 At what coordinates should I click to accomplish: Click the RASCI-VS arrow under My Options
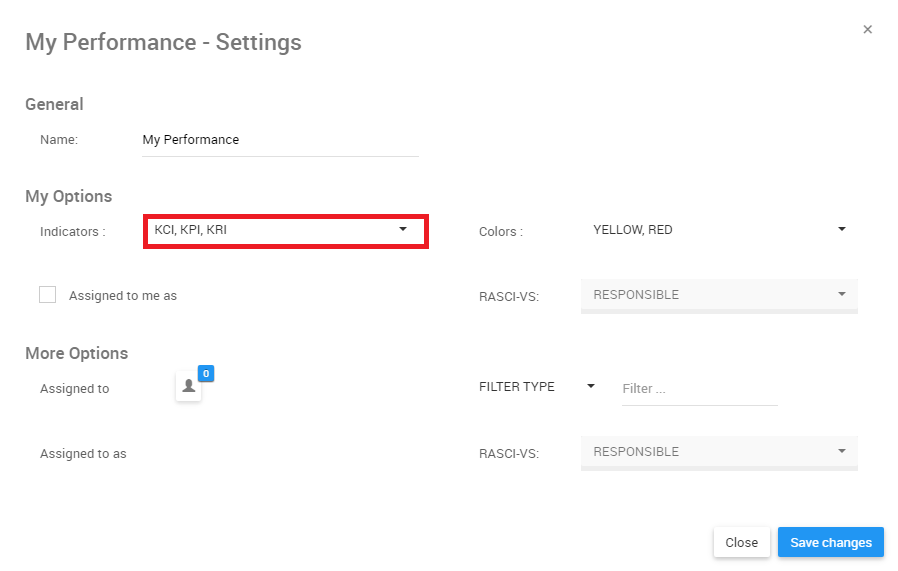click(x=841, y=294)
